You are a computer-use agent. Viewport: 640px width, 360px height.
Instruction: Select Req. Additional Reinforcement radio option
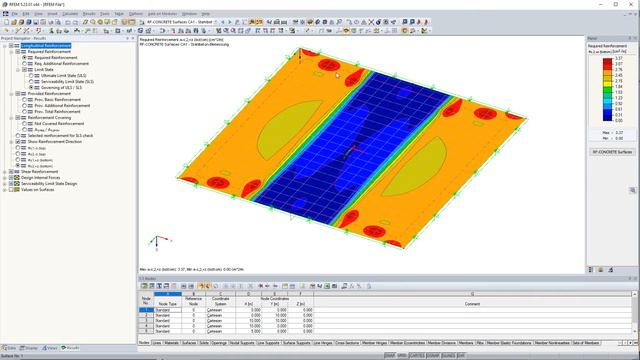pyautogui.click(x=24, y=64)
